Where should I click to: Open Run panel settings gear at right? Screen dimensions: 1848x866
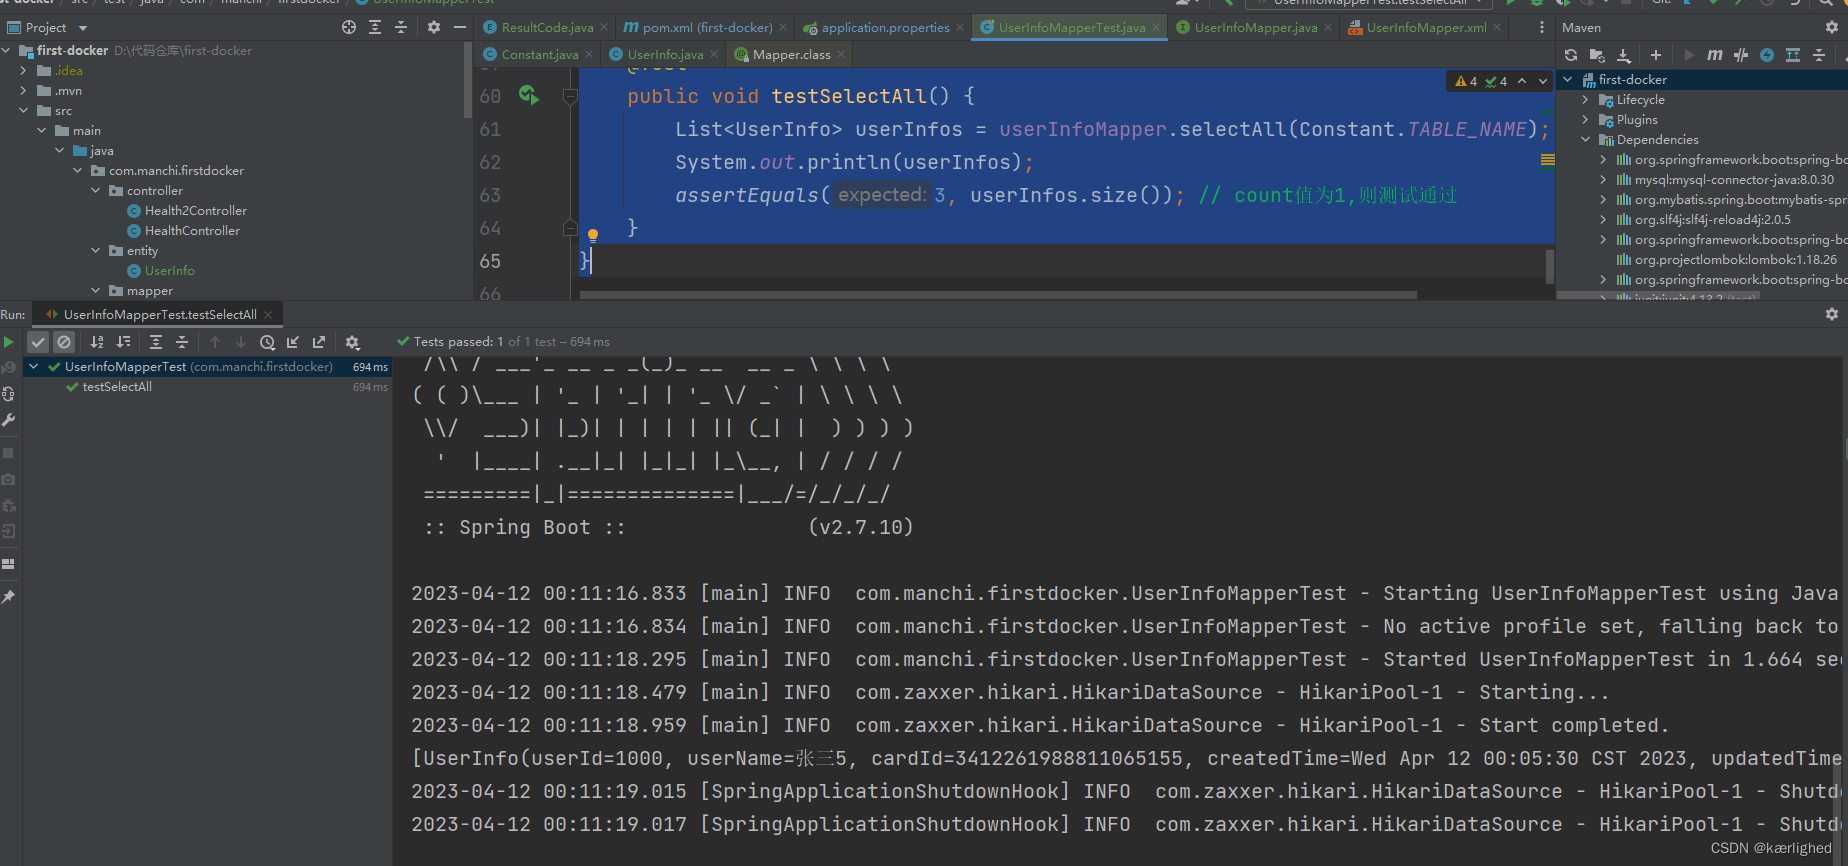1832,314
